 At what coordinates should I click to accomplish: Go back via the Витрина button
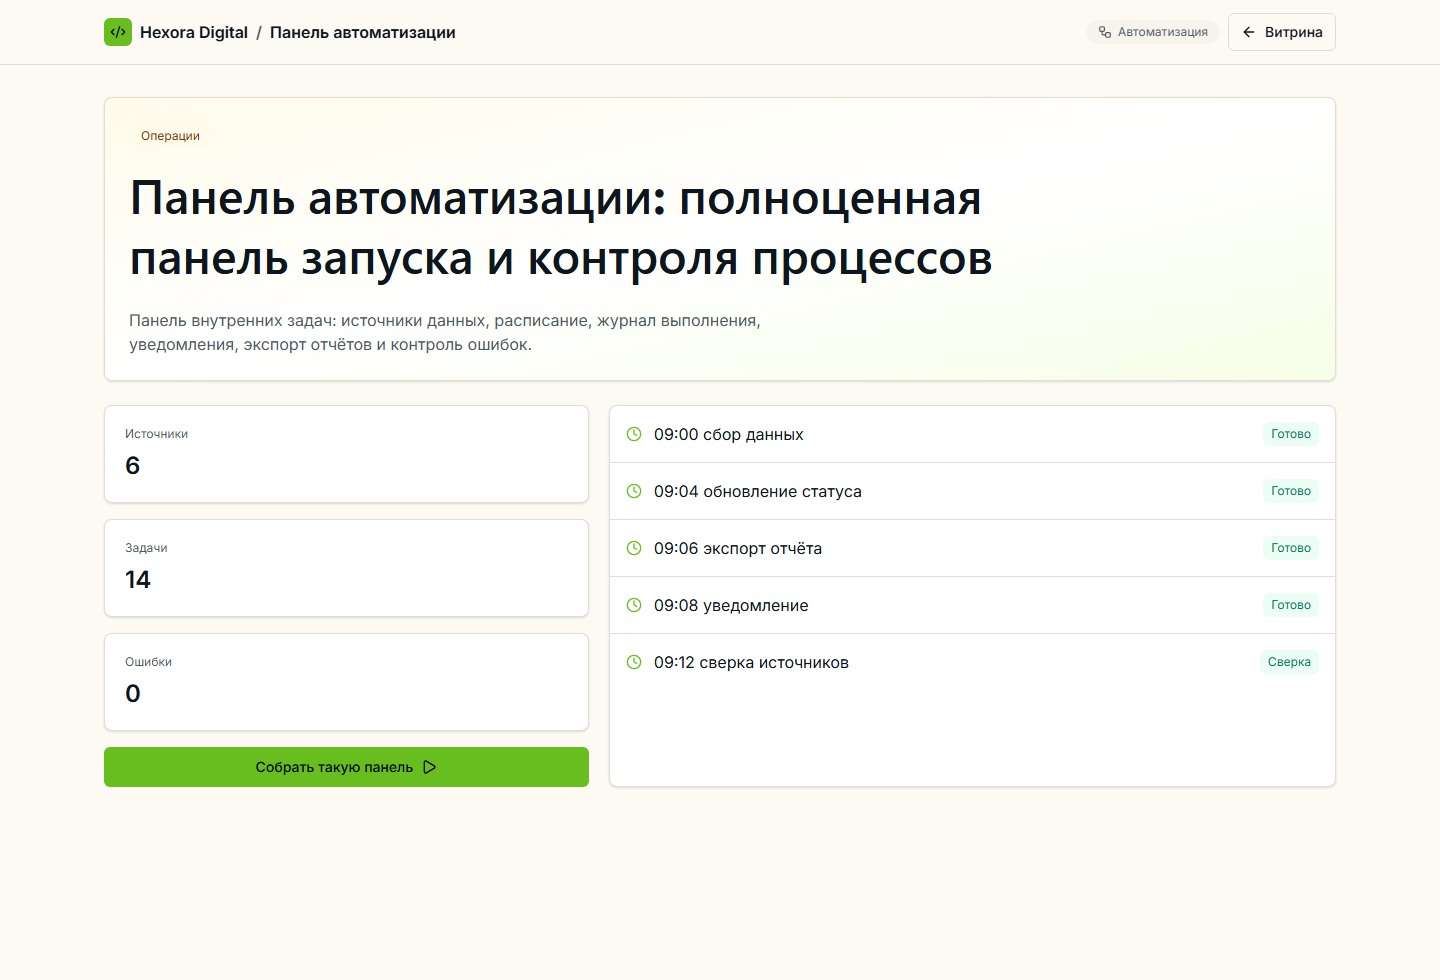1282,32
